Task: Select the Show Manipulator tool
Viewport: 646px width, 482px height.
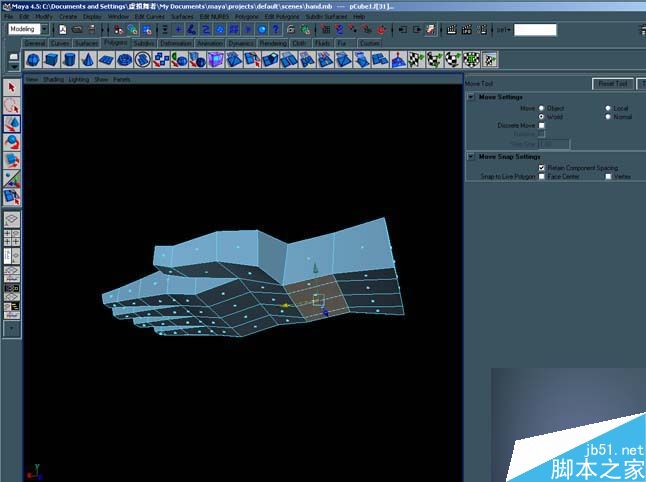Action: pyautogui.click(x=12, y=178)
